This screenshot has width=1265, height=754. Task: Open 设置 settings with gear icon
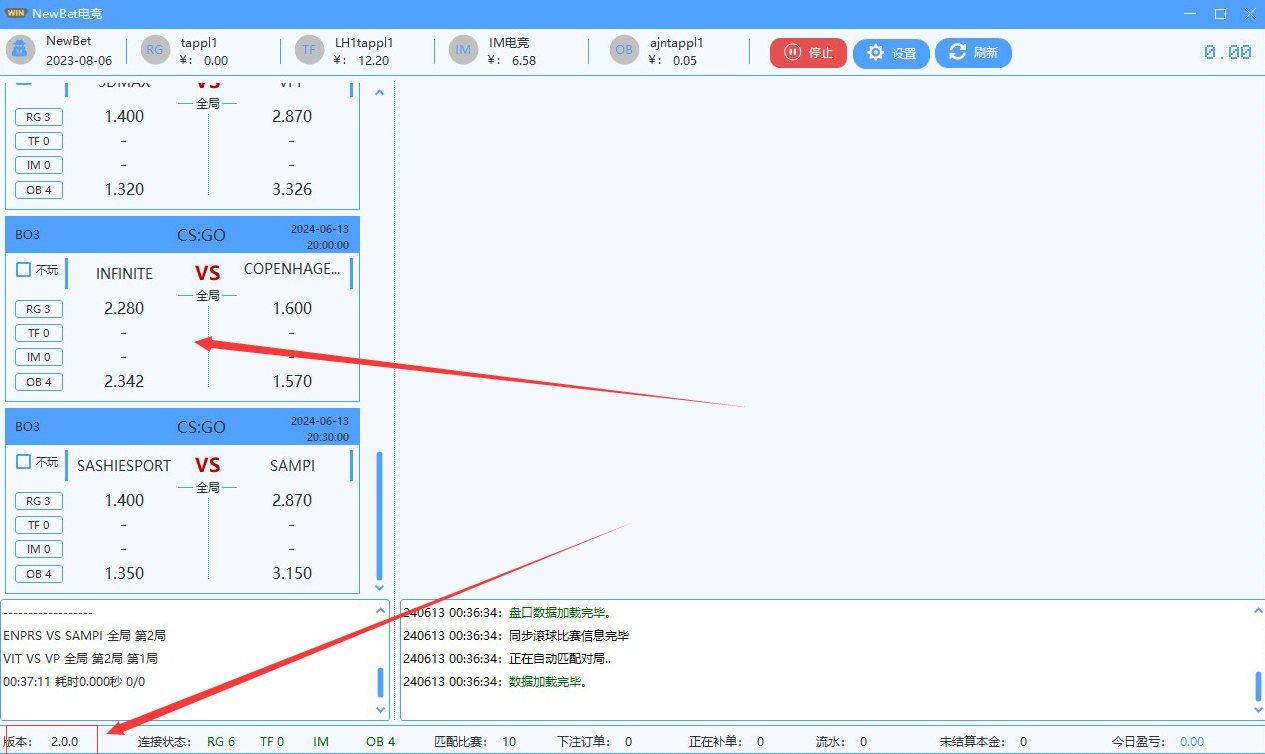click(891, 53)
